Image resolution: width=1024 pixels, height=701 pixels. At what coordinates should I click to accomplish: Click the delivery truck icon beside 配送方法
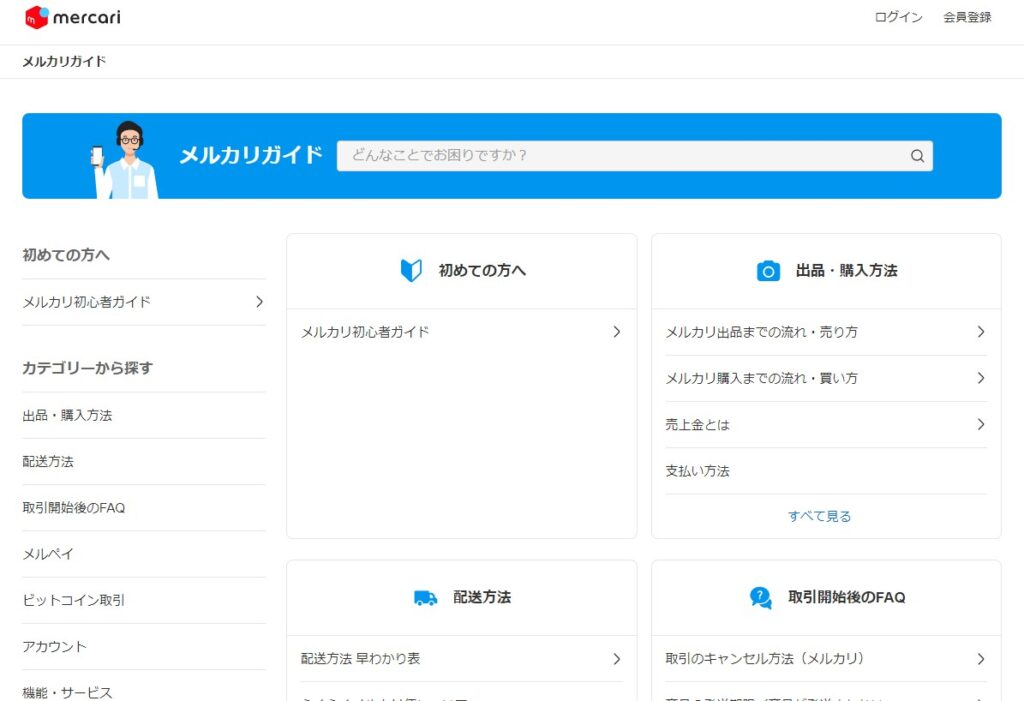[426, 597]
